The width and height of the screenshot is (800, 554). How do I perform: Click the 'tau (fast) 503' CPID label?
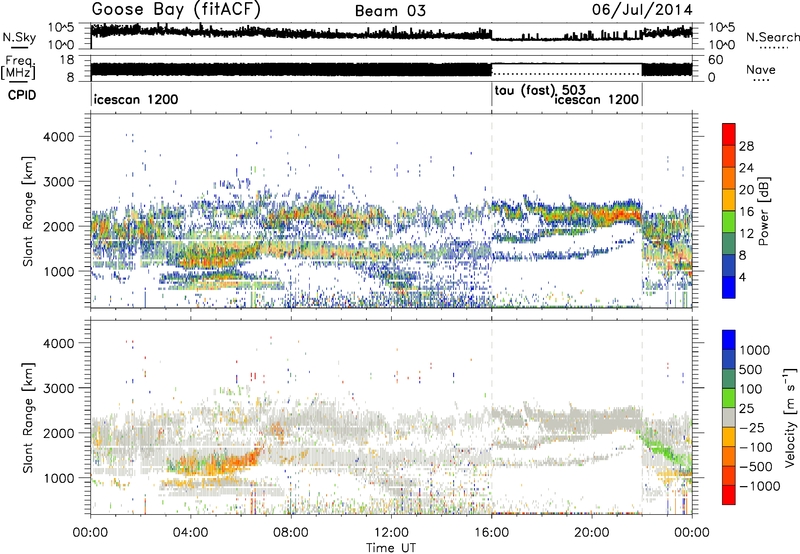point(540,91)
